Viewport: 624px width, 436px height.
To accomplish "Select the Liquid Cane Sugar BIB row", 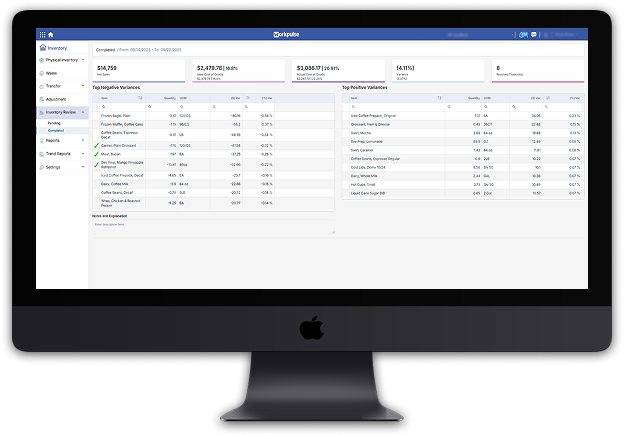I will coord(463,193).
